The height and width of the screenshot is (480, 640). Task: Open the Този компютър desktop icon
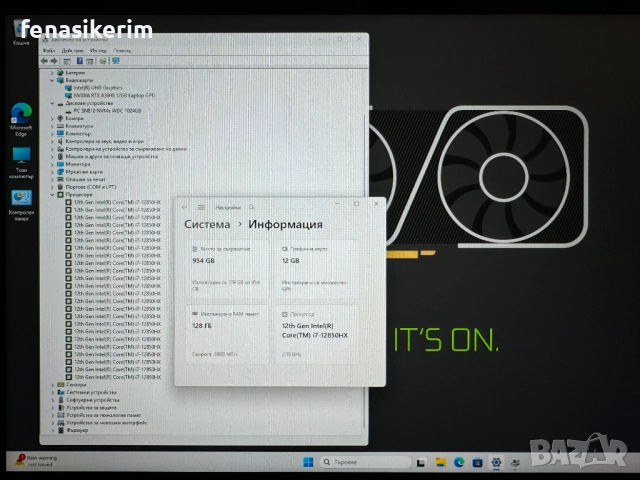coord(21,163)
